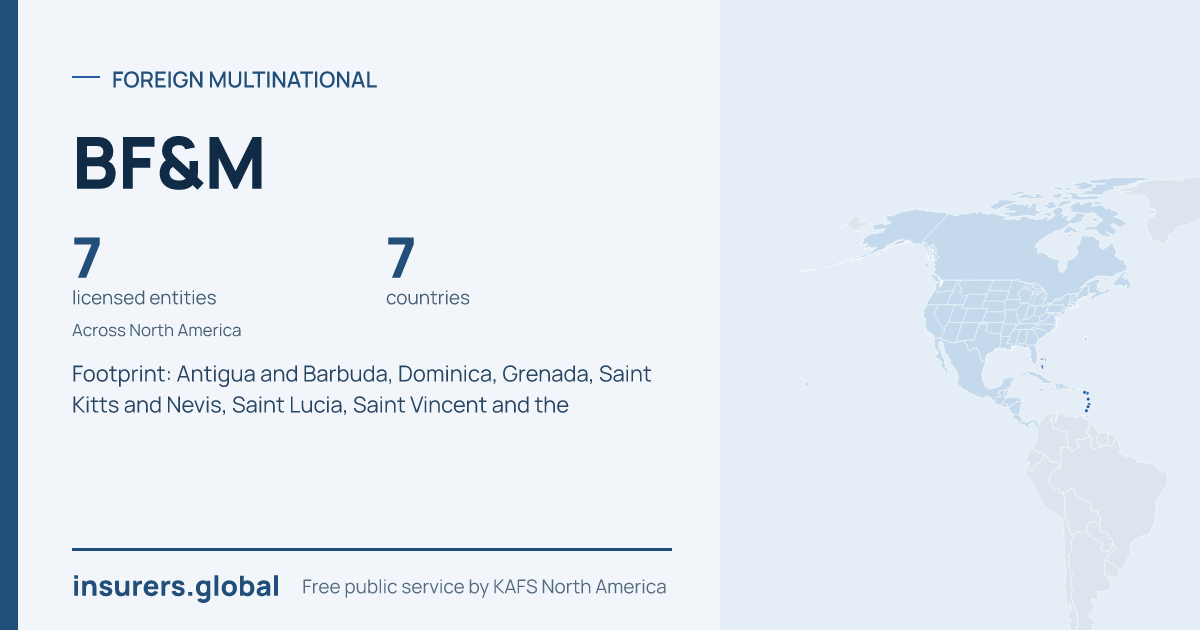Image resolution: width=1200 pixels, height=630 pixels.
Task: Click the horizontal divider above footer
Action: 372,549
